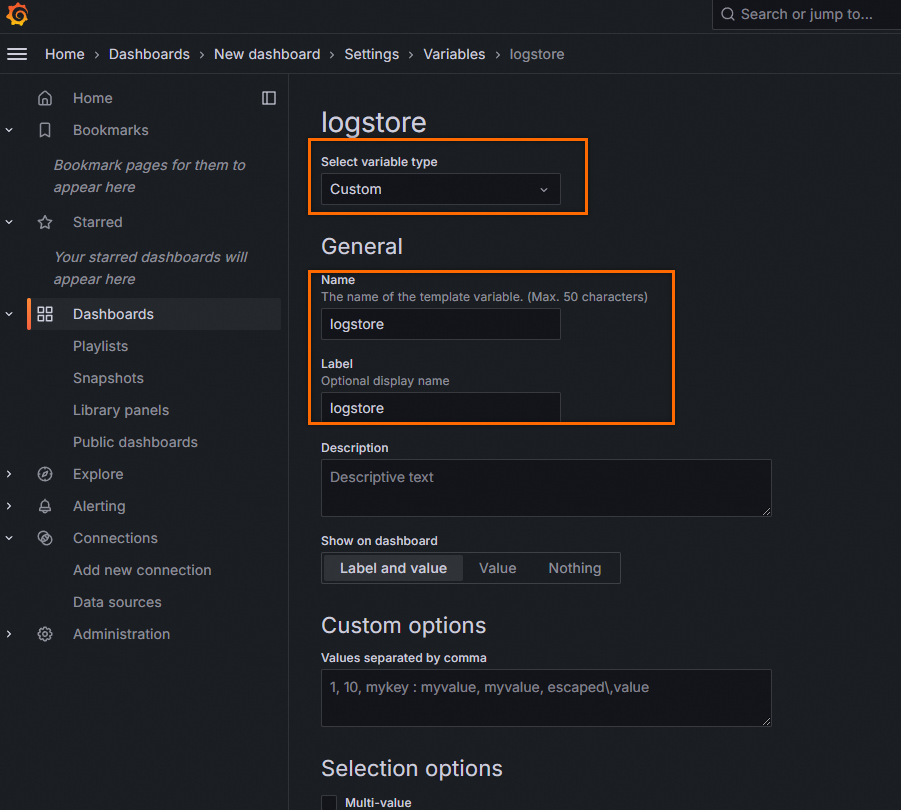Screen dimensions: 901x810
Task: Open Variables breadcrumb link
Action: 454,54
